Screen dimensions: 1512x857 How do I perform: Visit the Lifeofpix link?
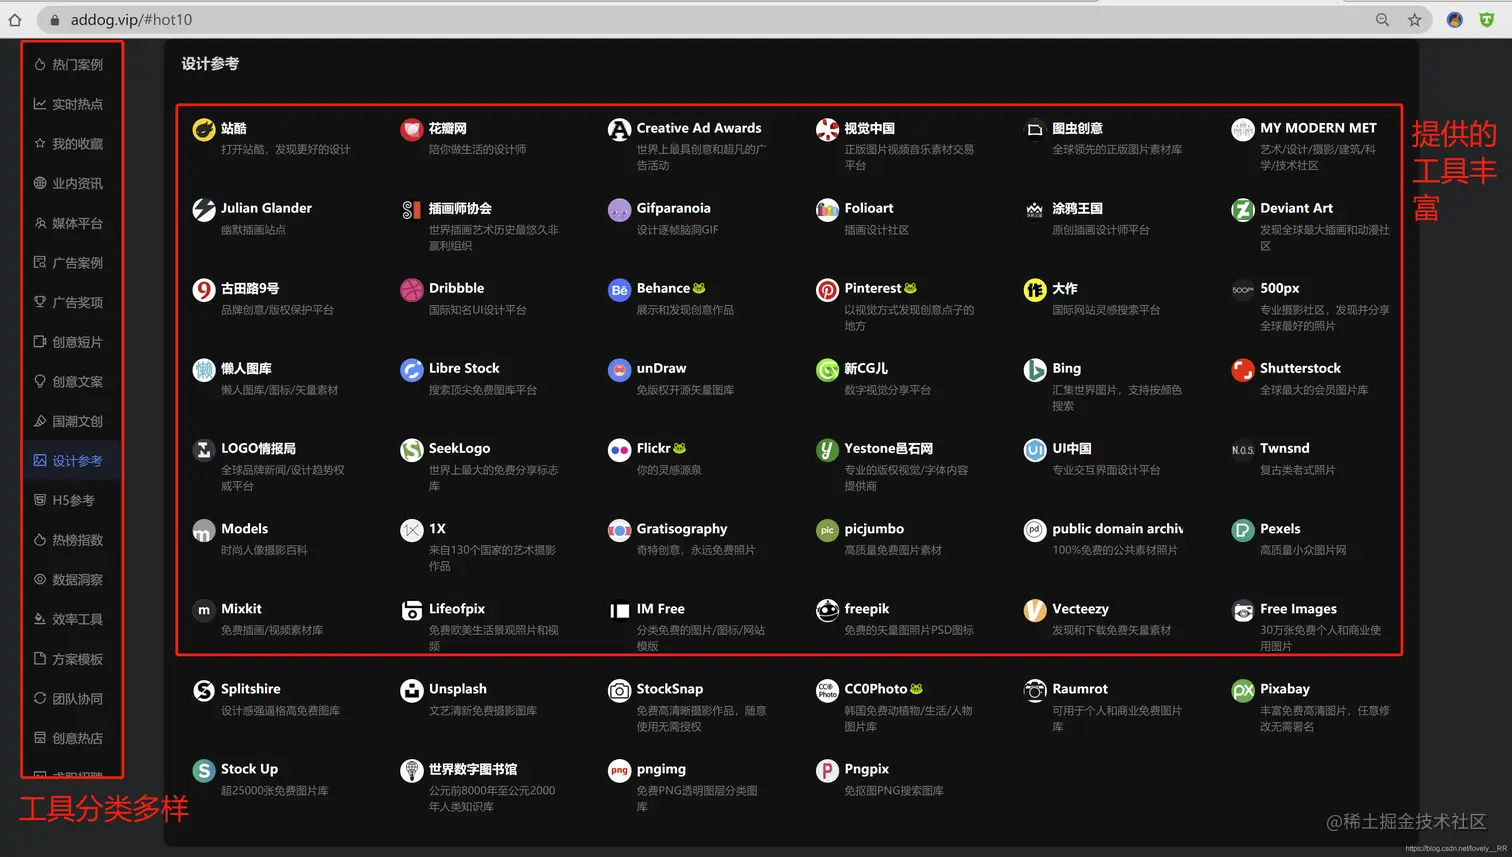coord(457,609)
